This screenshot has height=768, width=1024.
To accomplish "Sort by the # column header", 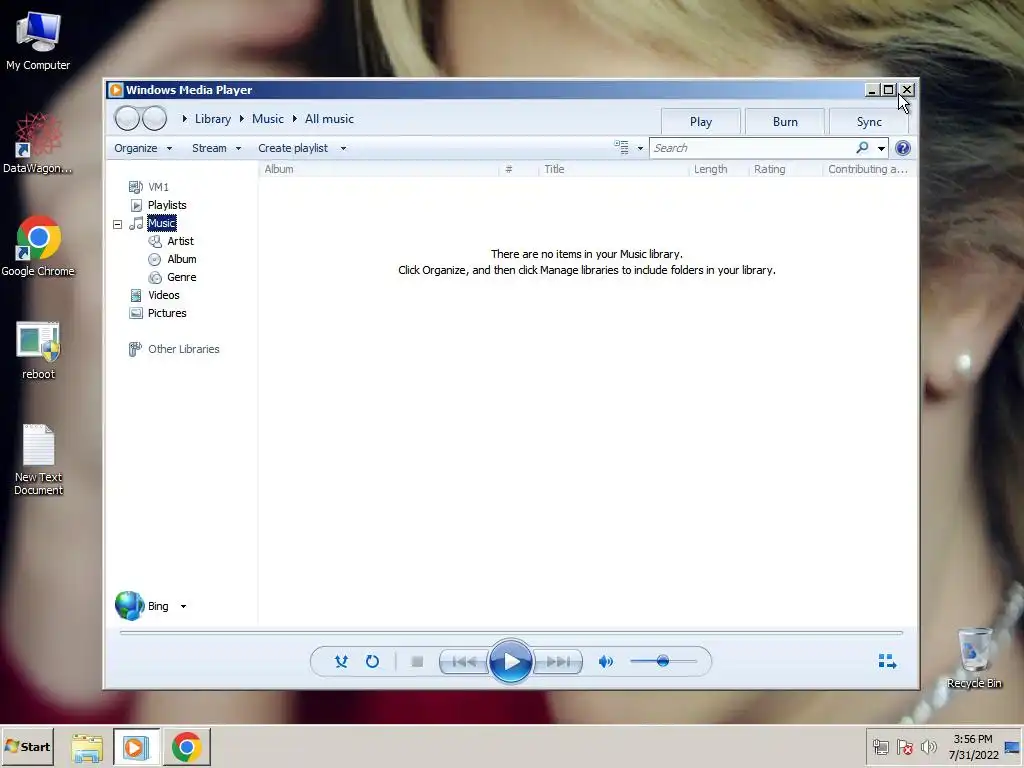I will (x=519, y=169).
